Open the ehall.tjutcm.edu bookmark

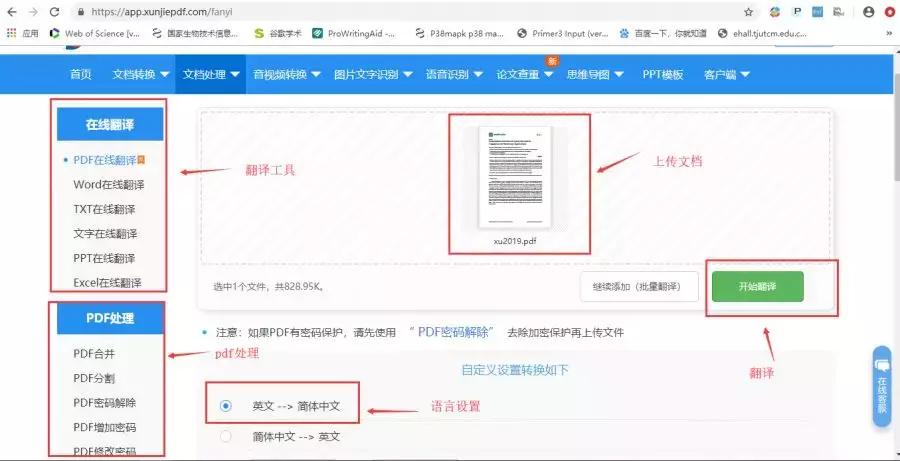[x=762, y=33]
